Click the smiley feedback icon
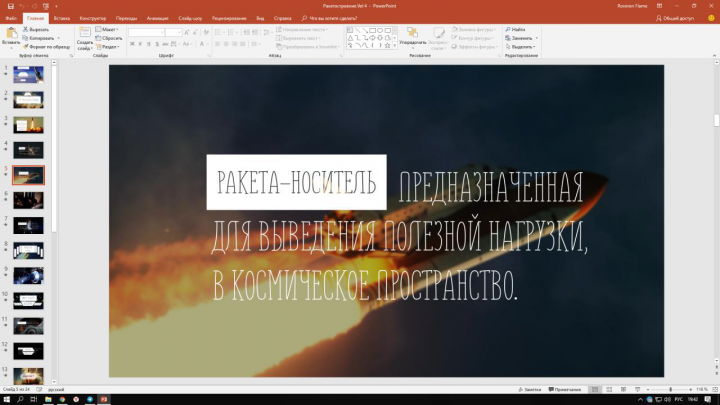The height and width of the screenshot is (405, 720). pyautogui.click(x=711, y=18)
